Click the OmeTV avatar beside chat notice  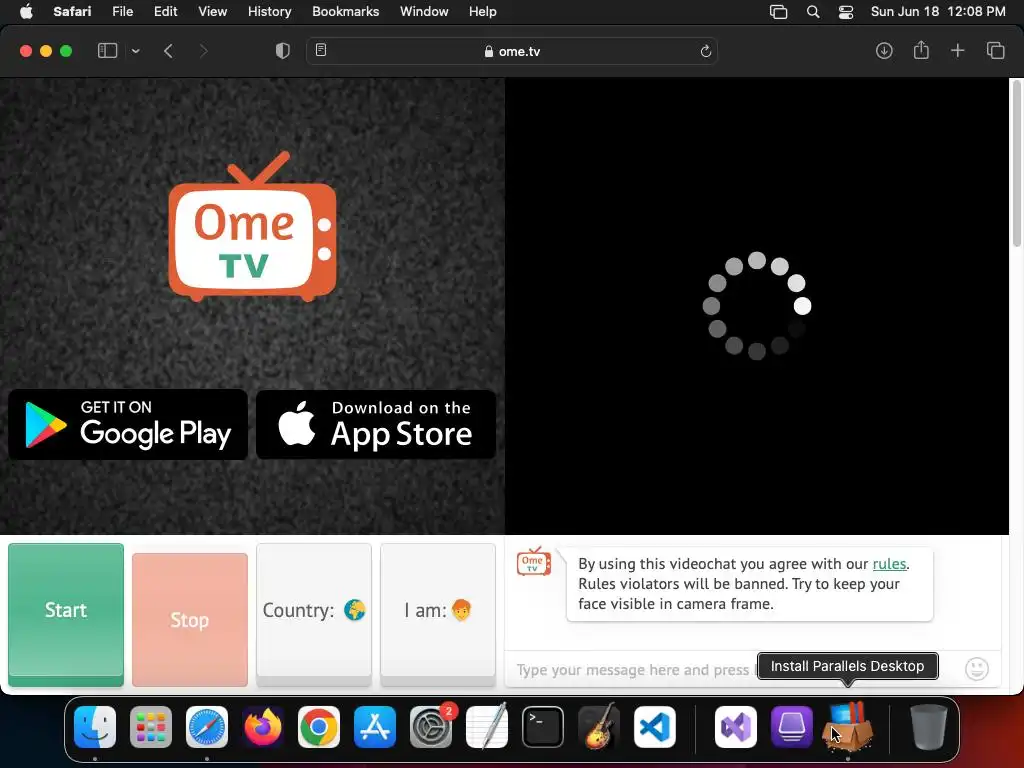point(534,562)
